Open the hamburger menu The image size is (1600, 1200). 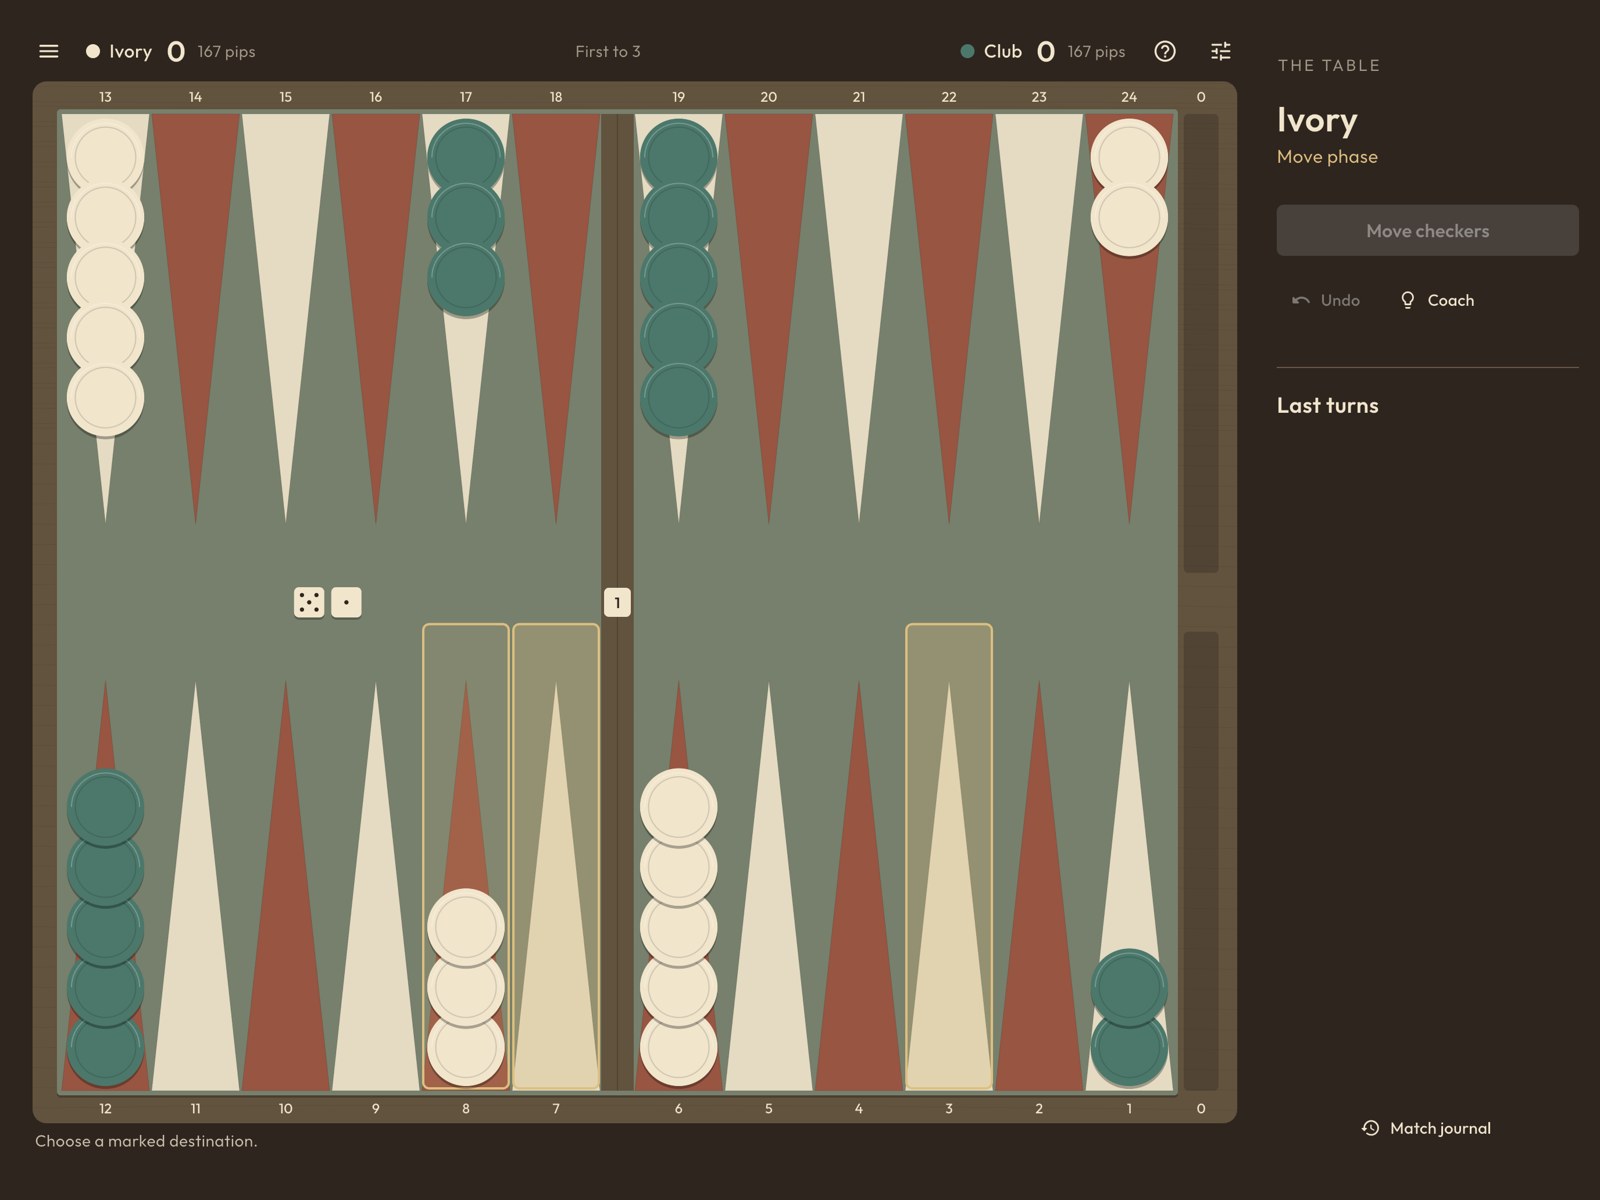pyautogui.click(x=48, y=51)
